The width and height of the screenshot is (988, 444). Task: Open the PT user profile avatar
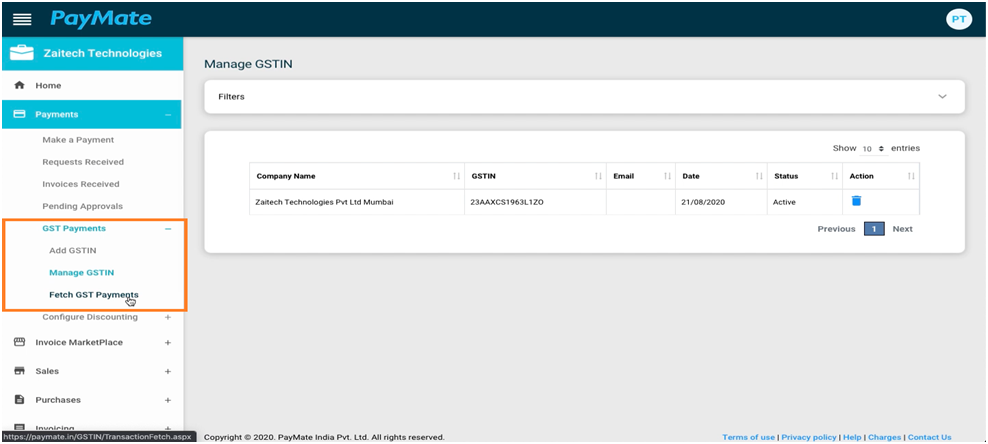(958, 20)
